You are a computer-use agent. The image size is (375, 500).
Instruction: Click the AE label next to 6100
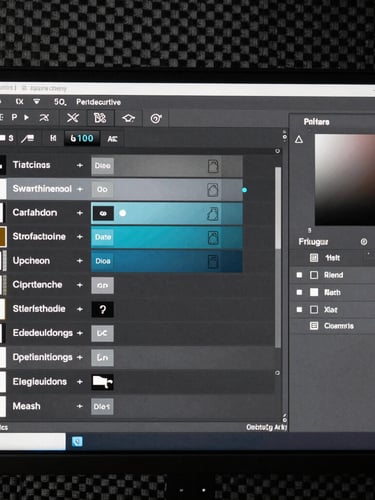coord(112,139)
